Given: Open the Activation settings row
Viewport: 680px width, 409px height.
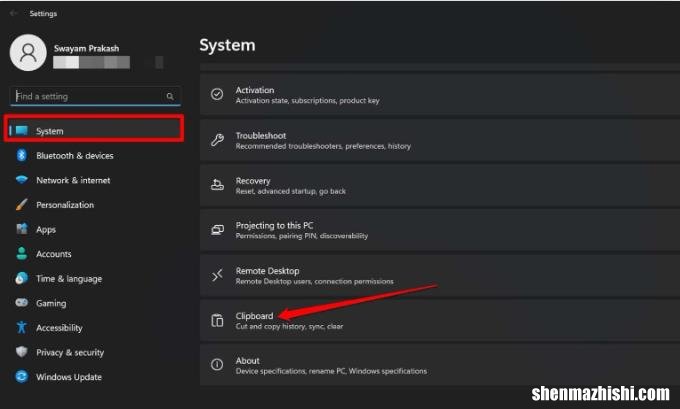Looking at the screenshot, I should (440, 95).
